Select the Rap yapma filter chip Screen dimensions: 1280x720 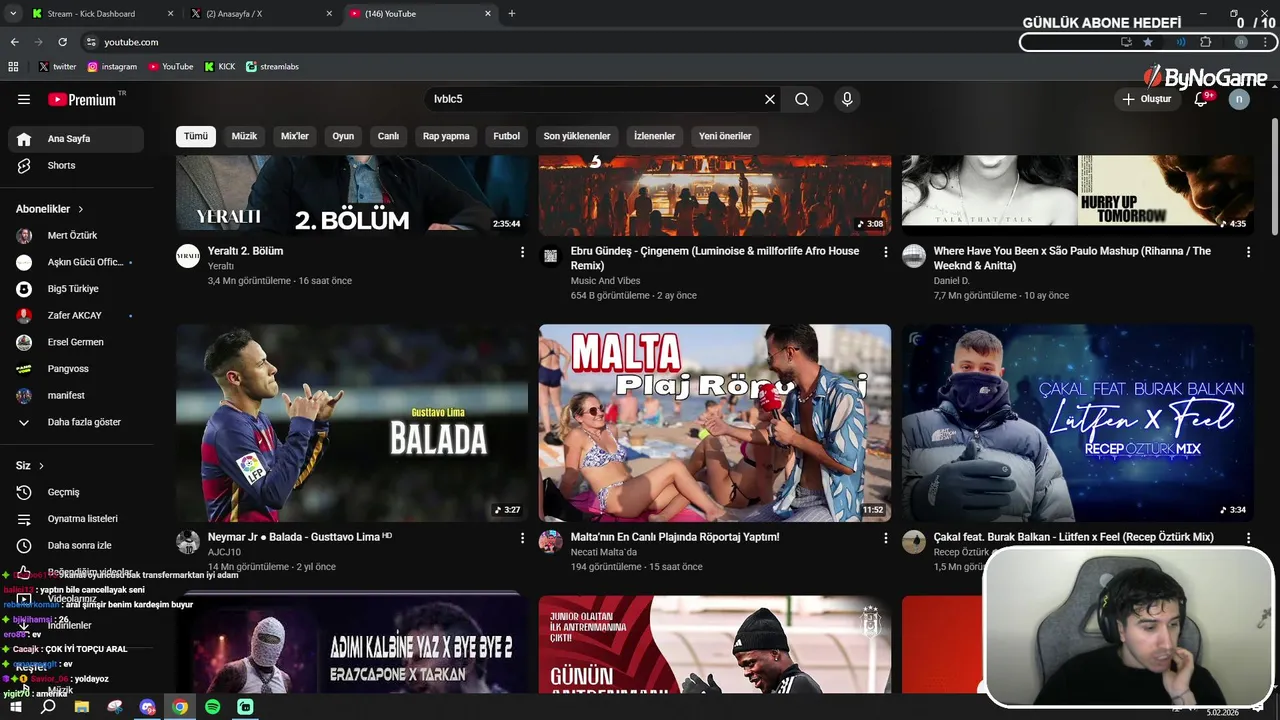[x=446, y=136]
